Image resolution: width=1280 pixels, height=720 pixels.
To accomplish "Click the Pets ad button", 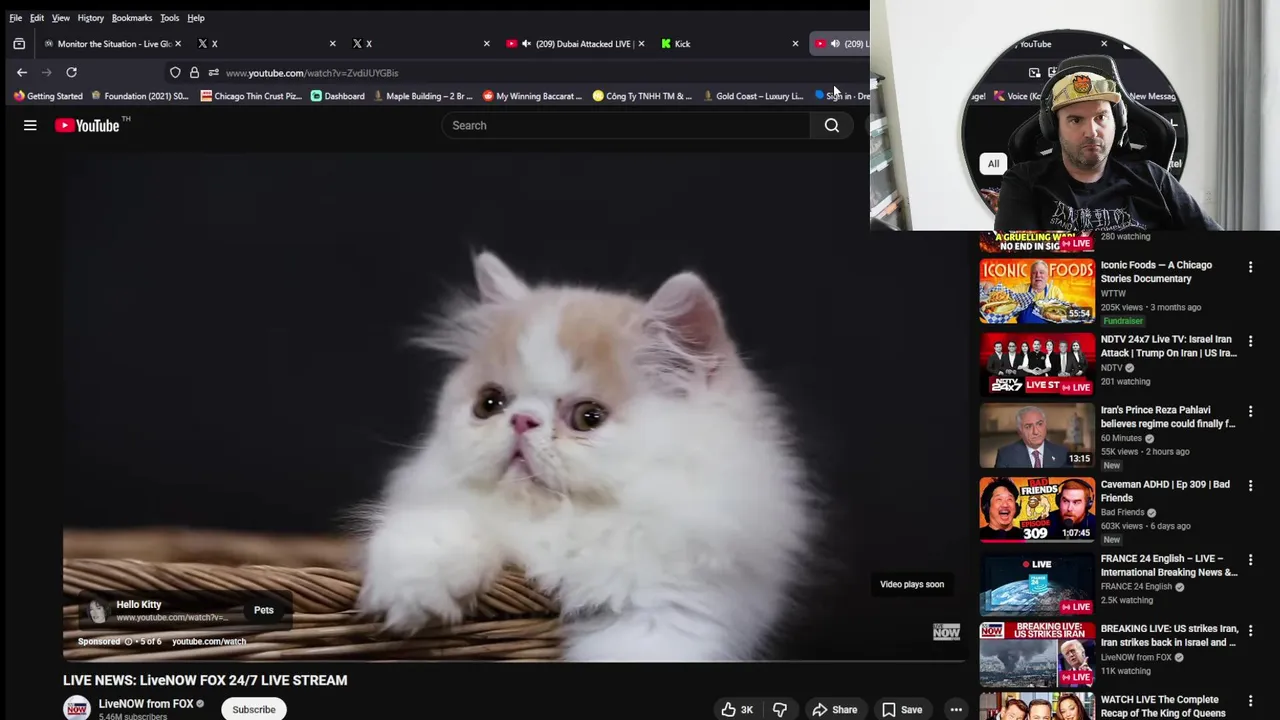I will (x=264, y=610).
